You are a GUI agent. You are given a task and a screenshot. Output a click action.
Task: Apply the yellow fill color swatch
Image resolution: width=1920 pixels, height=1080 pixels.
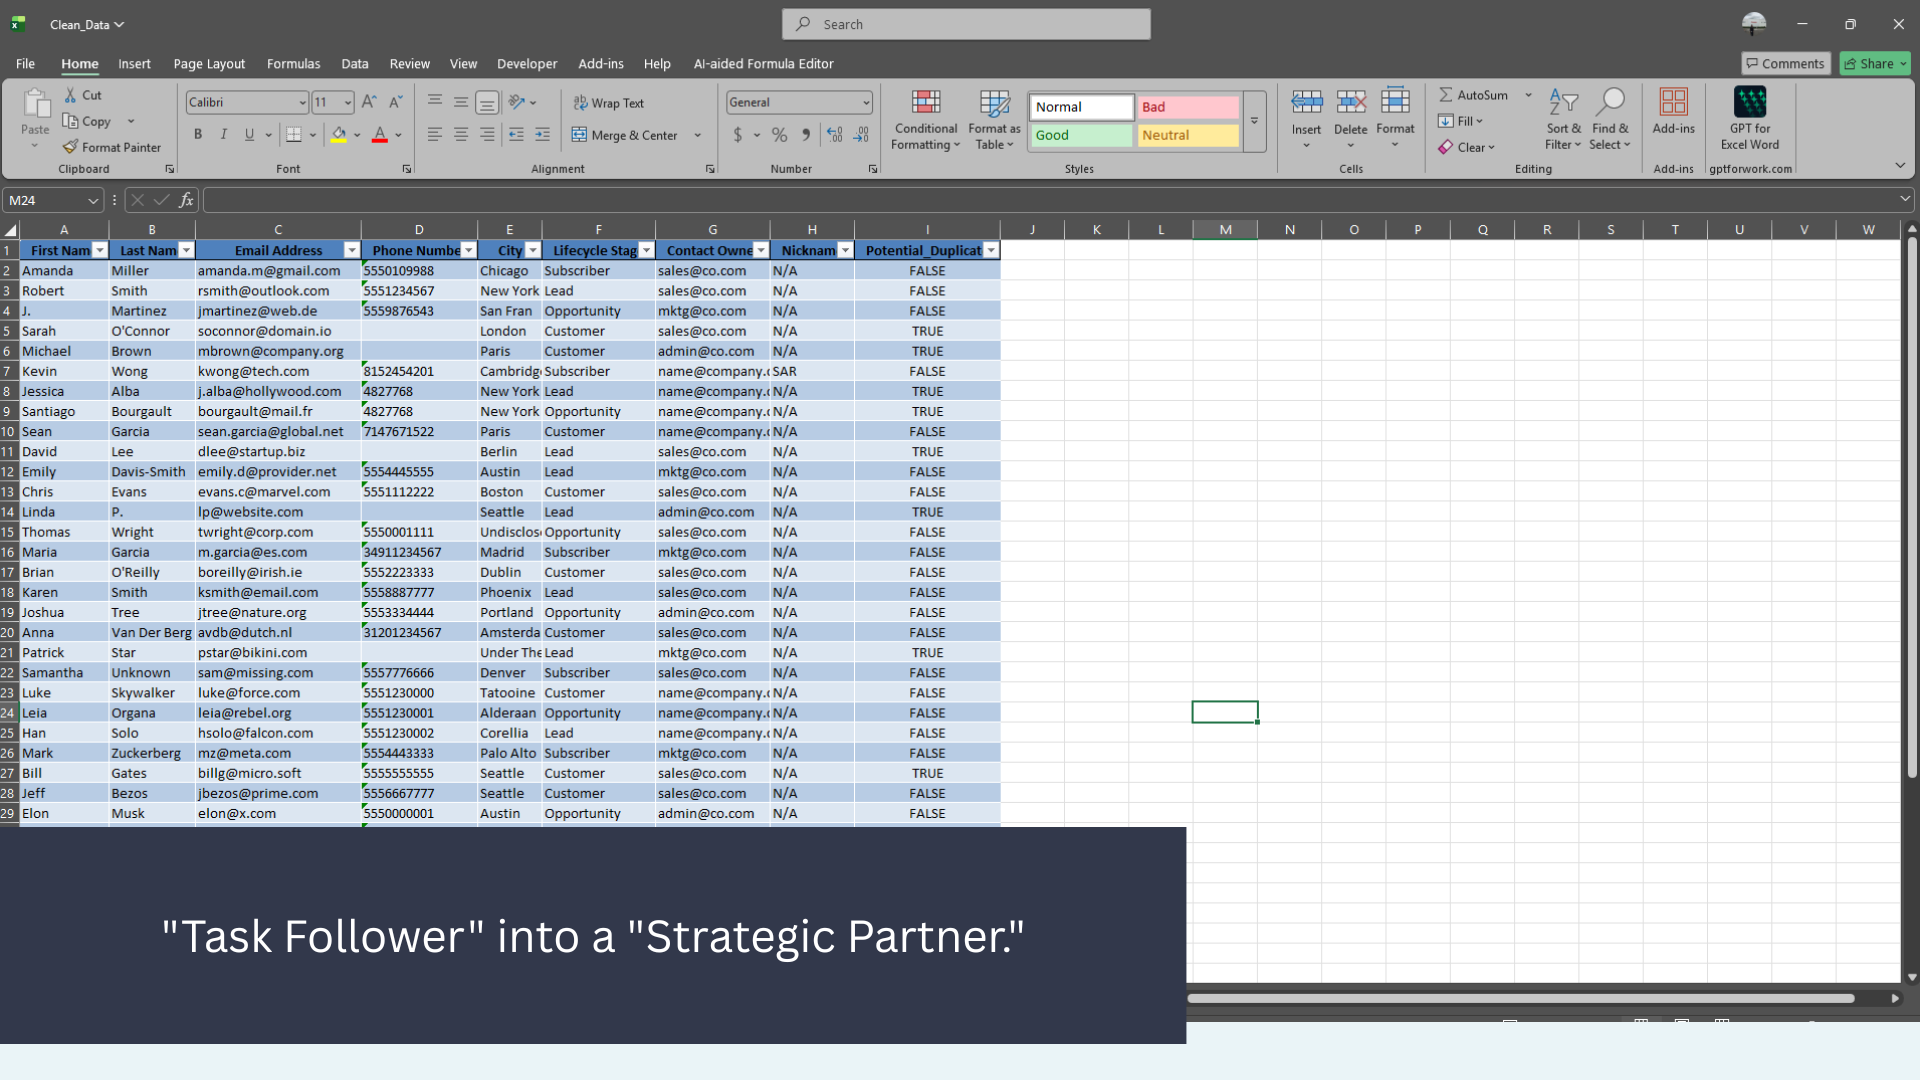coord(339,135)
